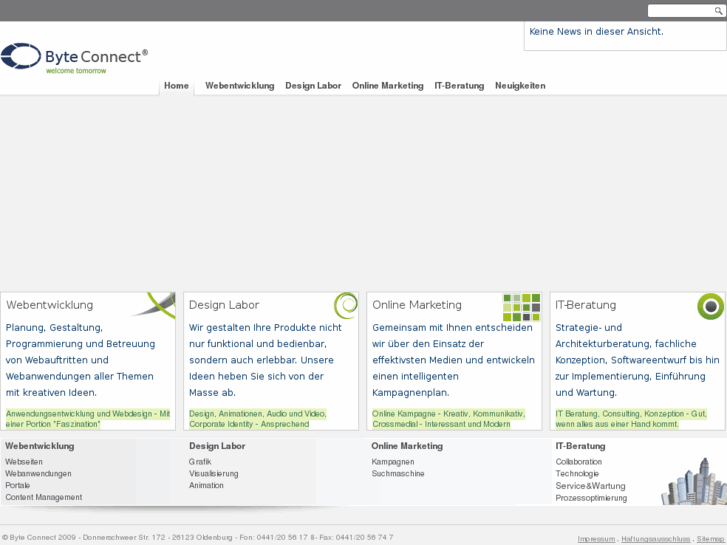Open the Prozessoptimierung link
The image size is (727, 545).
(591, 498)
